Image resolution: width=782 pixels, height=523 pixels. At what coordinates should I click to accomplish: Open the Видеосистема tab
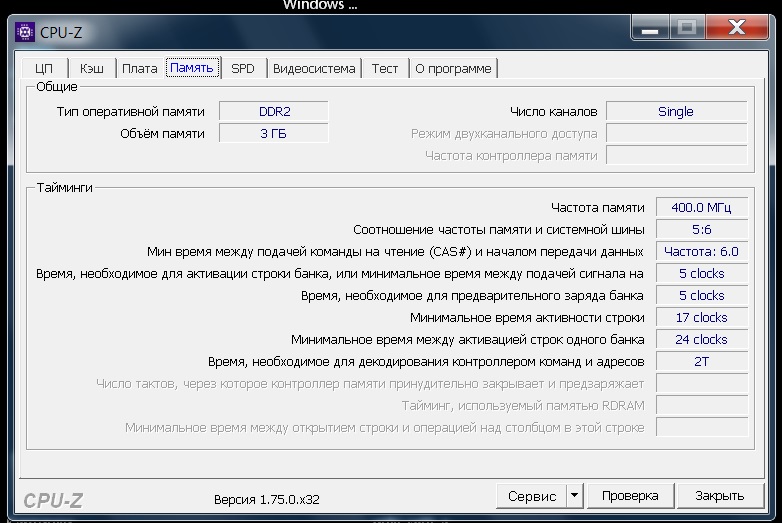(x=314, y=68)
